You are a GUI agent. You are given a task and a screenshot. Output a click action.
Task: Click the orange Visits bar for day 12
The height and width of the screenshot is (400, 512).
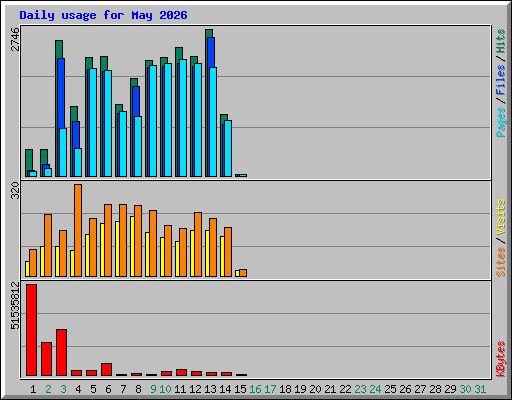click(x=198, y=244)
